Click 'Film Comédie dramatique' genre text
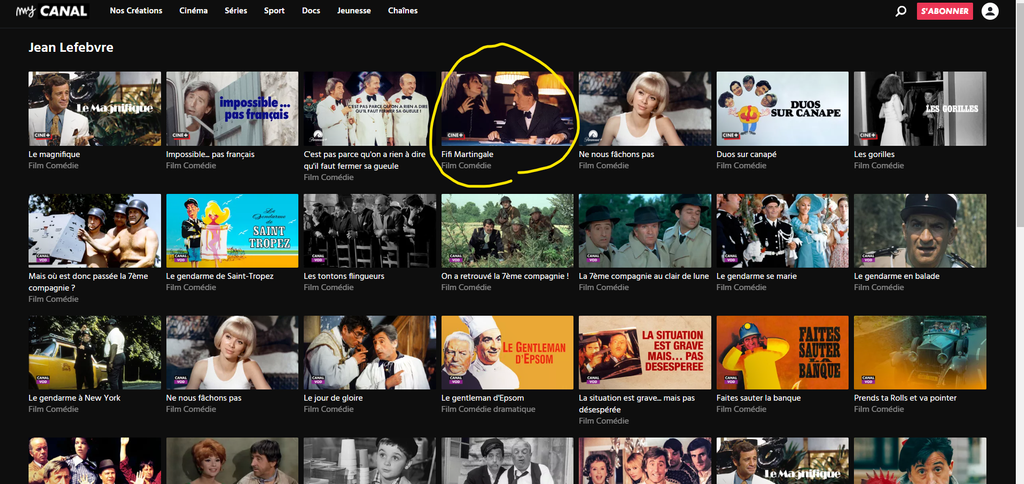Image resolution: width=1024 pixels, height=484 pixels. [x=488, y=410]
